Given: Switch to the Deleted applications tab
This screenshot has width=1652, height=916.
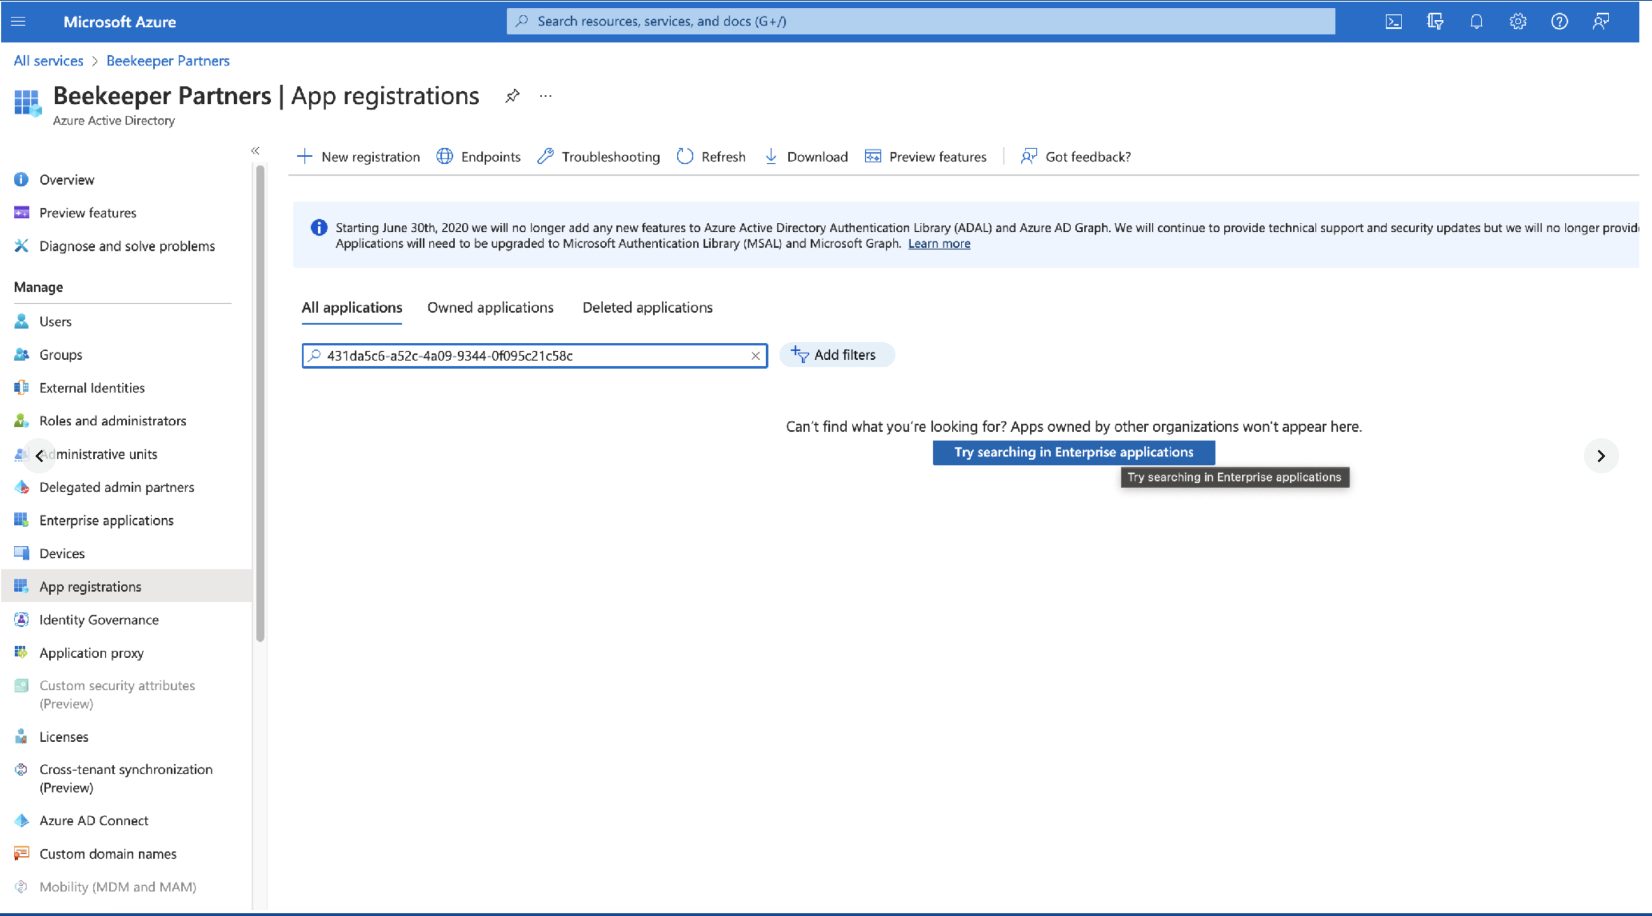Looking at the screenshot, I should point(647,307).
